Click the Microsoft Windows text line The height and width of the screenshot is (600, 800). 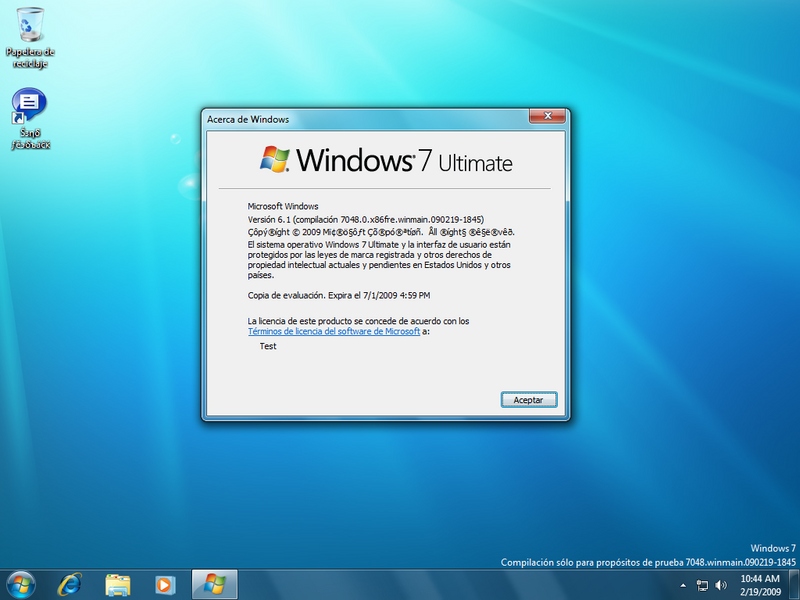point(283,206)
